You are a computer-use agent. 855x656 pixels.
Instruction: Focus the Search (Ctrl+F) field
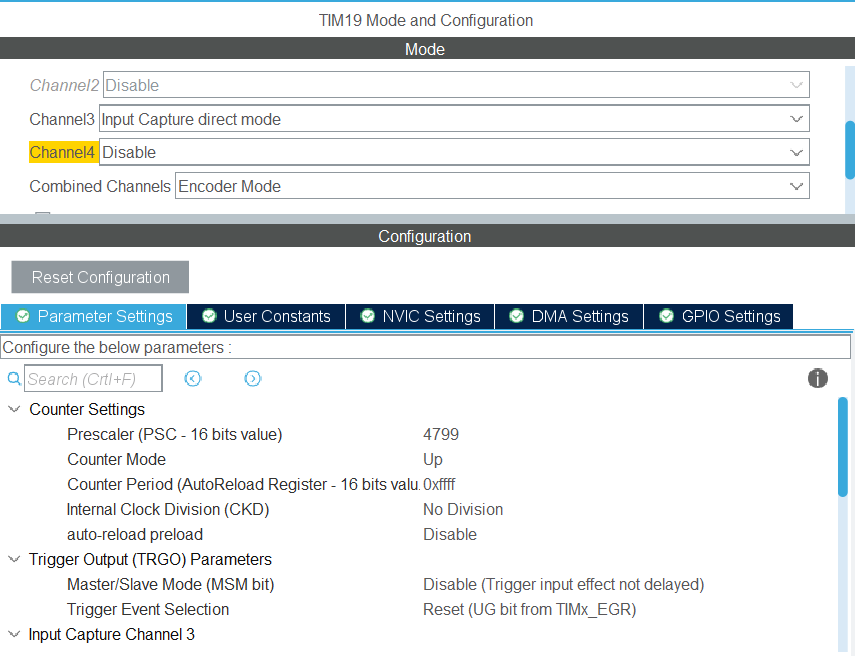click(93, 378)
